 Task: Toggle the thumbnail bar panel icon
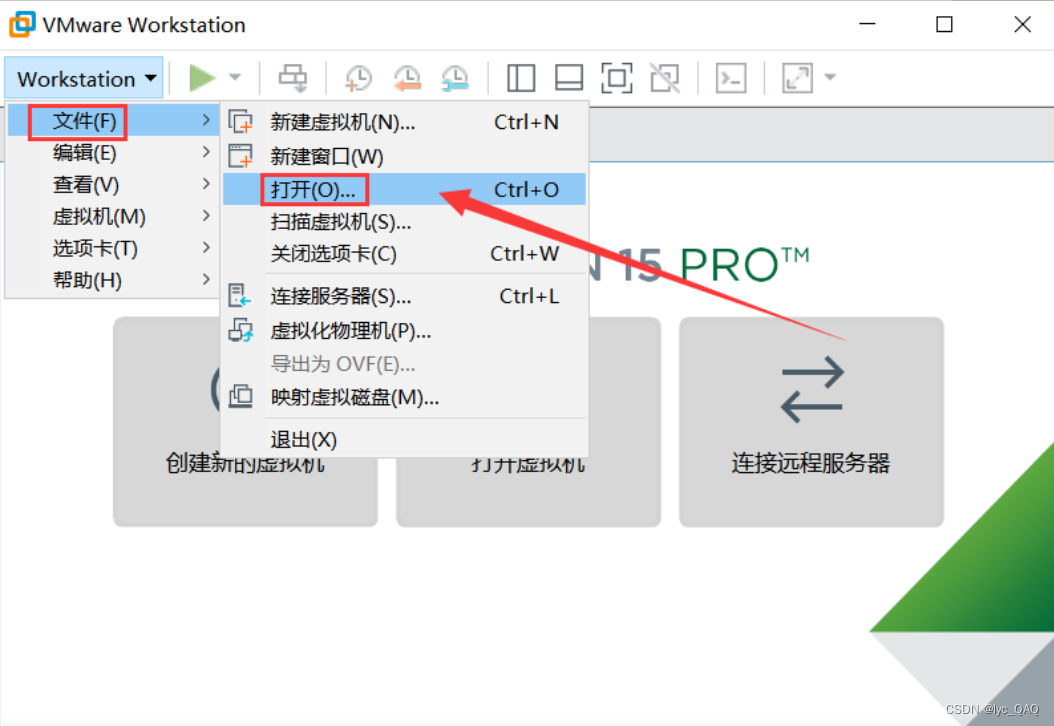569,78
